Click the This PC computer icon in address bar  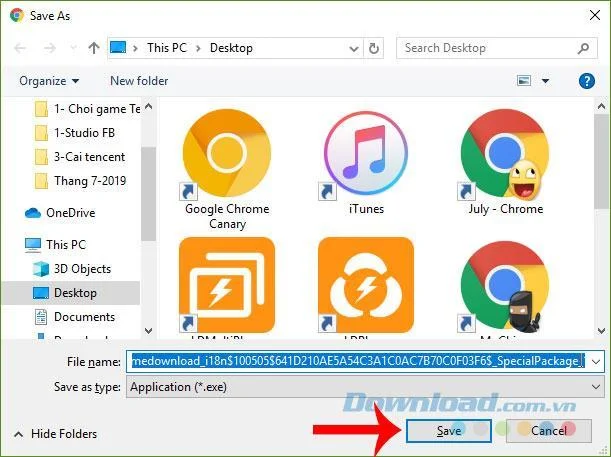(118, 48)
